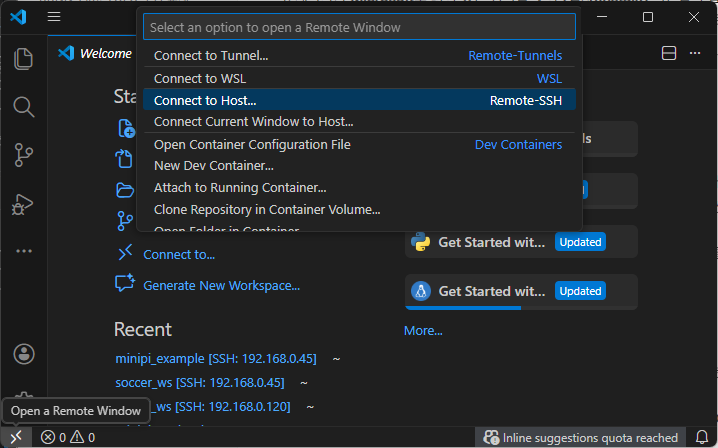Open the Accounts menu icon
This screenshot has width=718, height=448.
24,354
